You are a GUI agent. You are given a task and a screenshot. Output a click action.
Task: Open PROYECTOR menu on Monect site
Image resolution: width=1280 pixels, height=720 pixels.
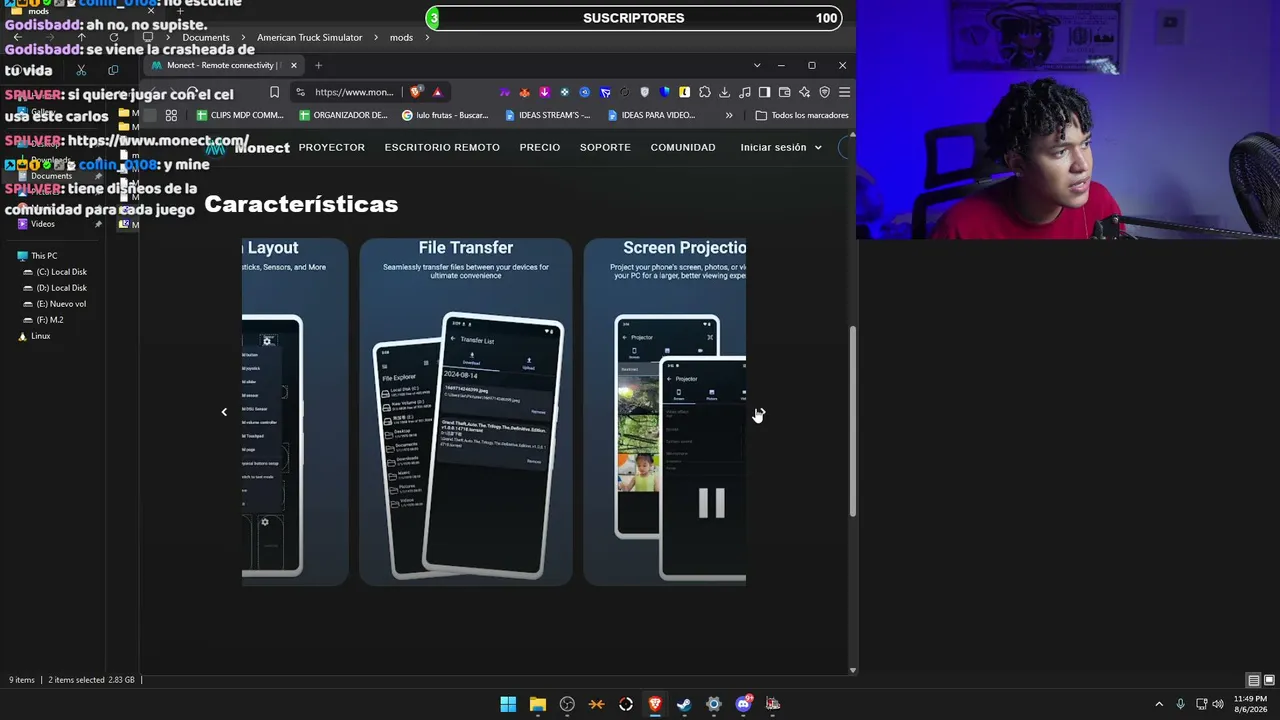pyautogui.click(x=332, y=147)
